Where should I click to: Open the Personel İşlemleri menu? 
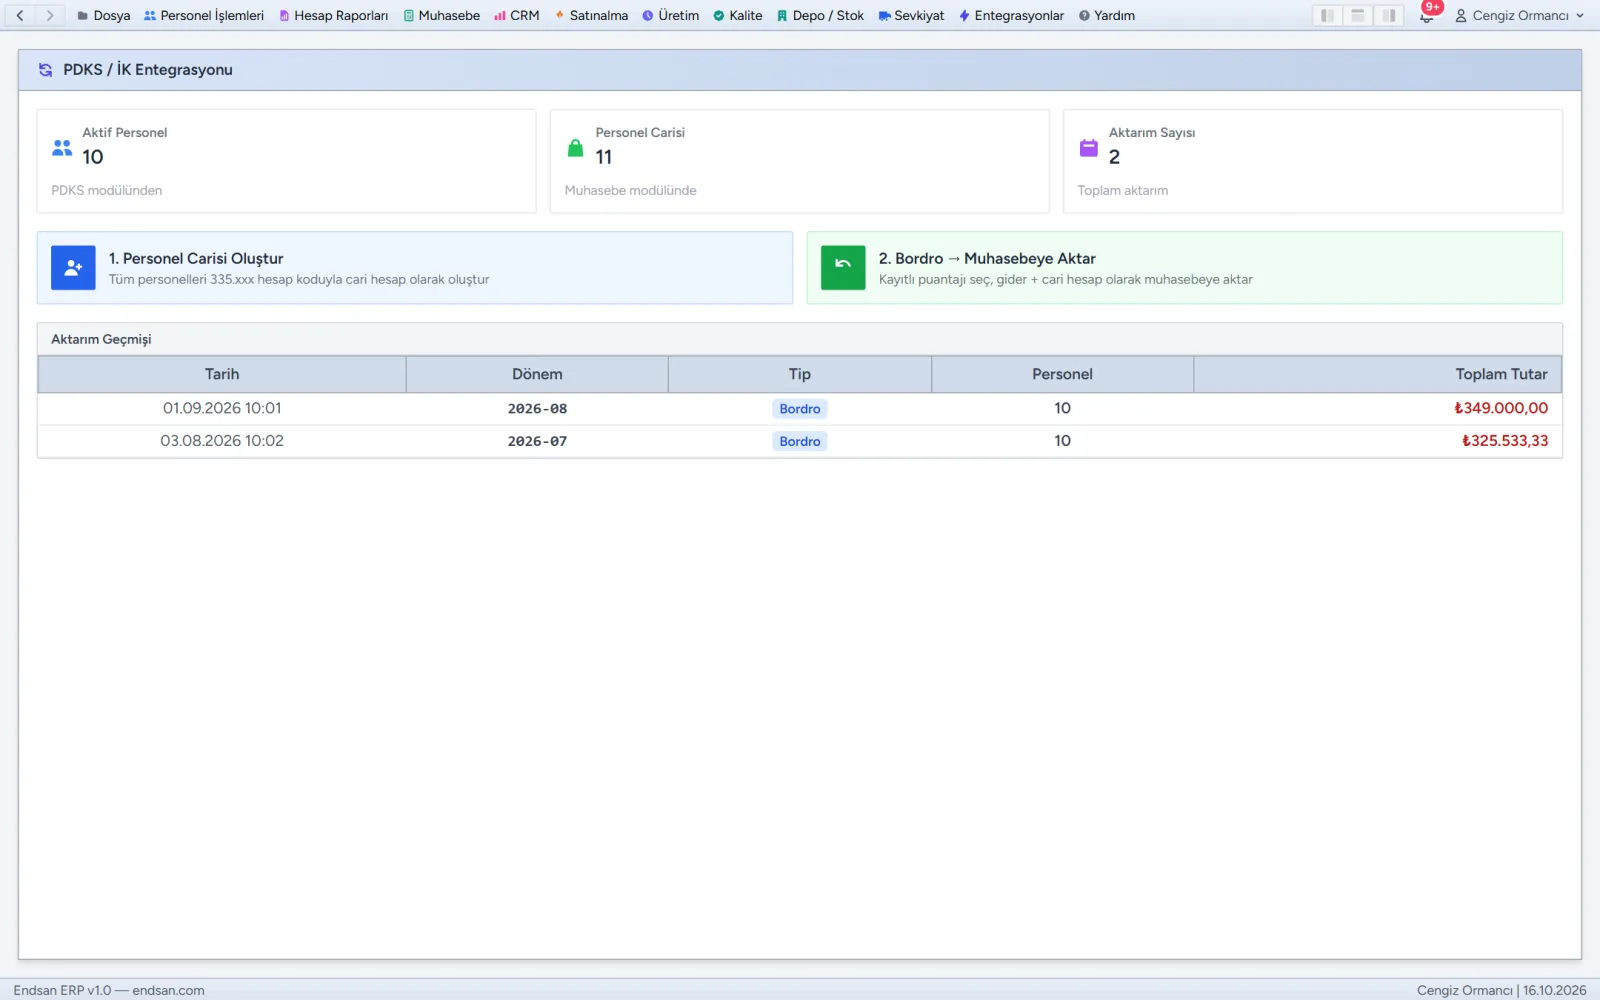click(204, 15)
